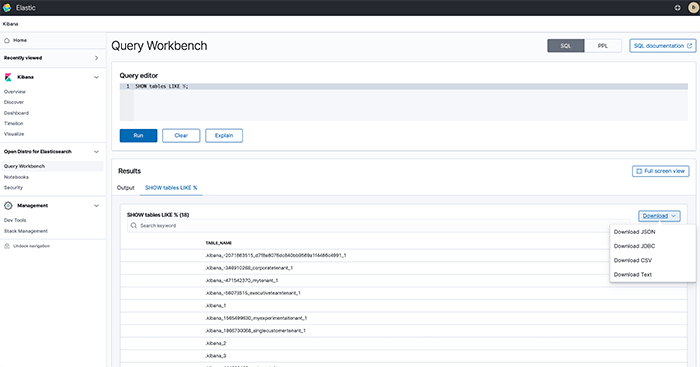Run the SQL query

point(138,135)
